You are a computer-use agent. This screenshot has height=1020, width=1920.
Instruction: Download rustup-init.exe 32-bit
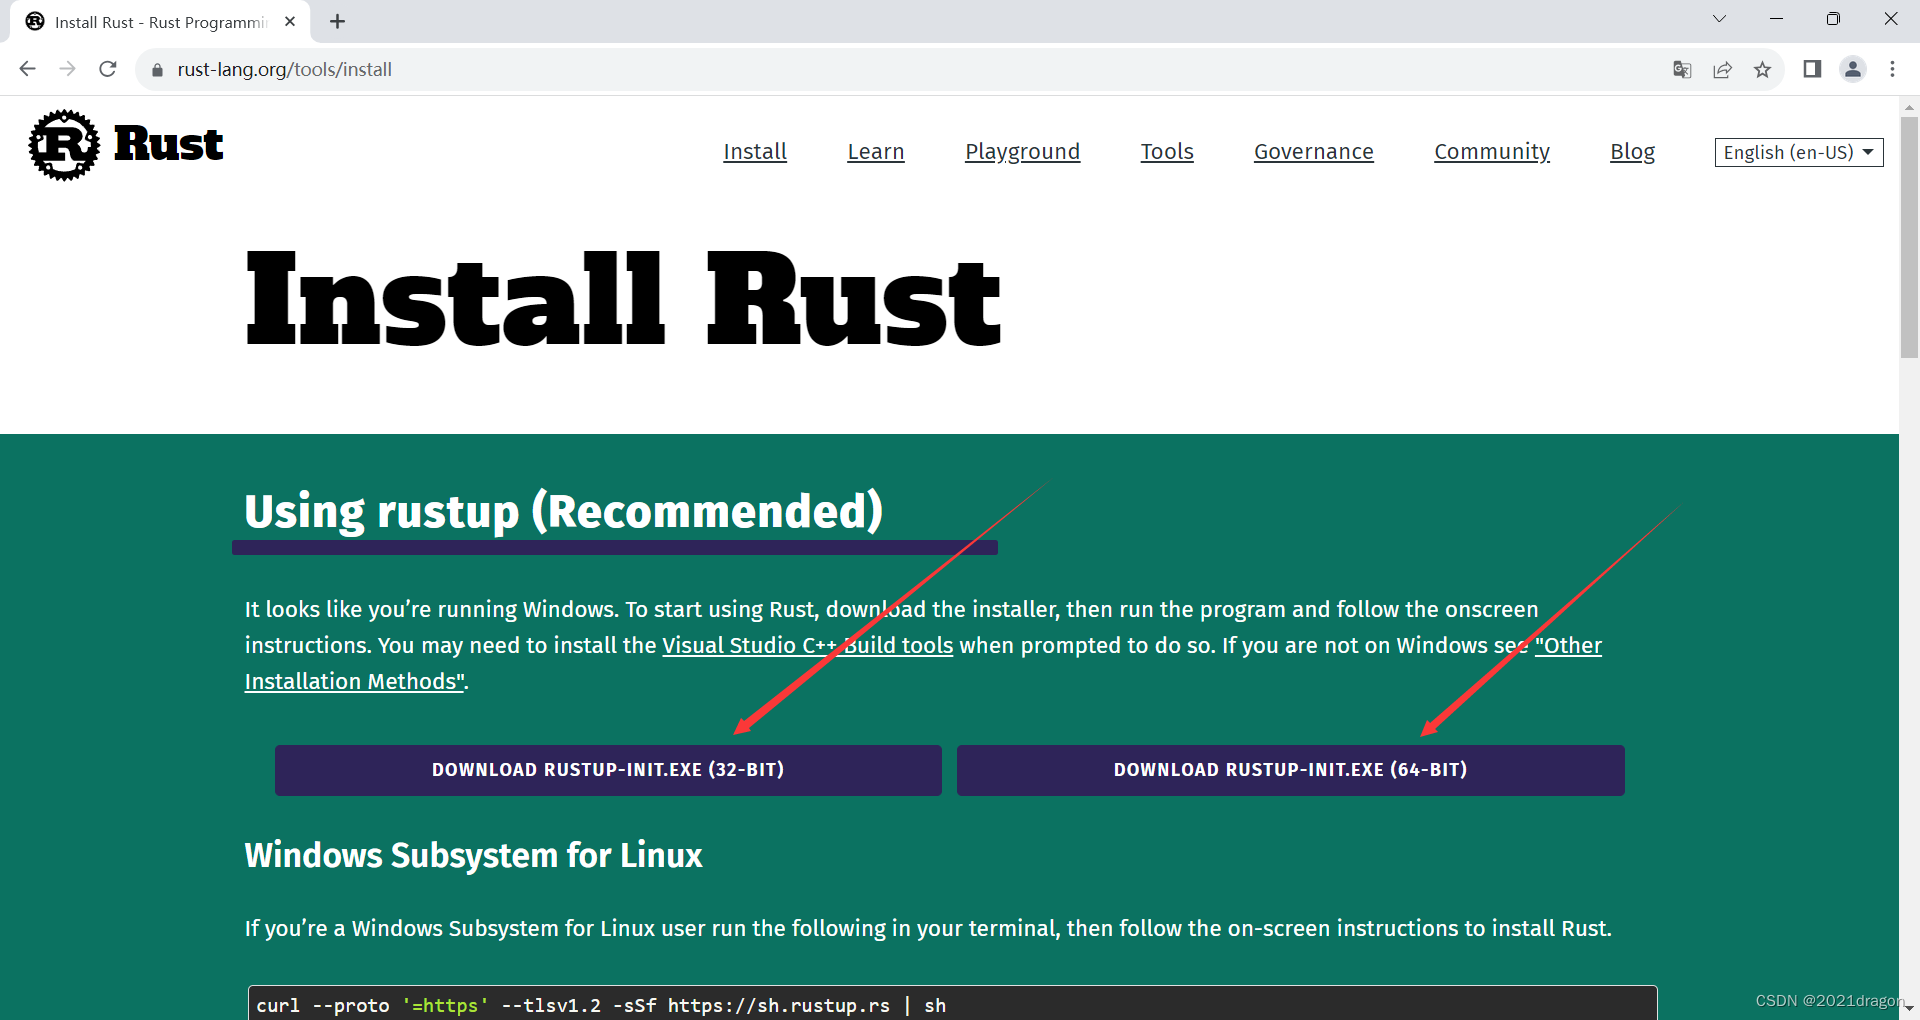pyautogui.click(x=608, y=770)
